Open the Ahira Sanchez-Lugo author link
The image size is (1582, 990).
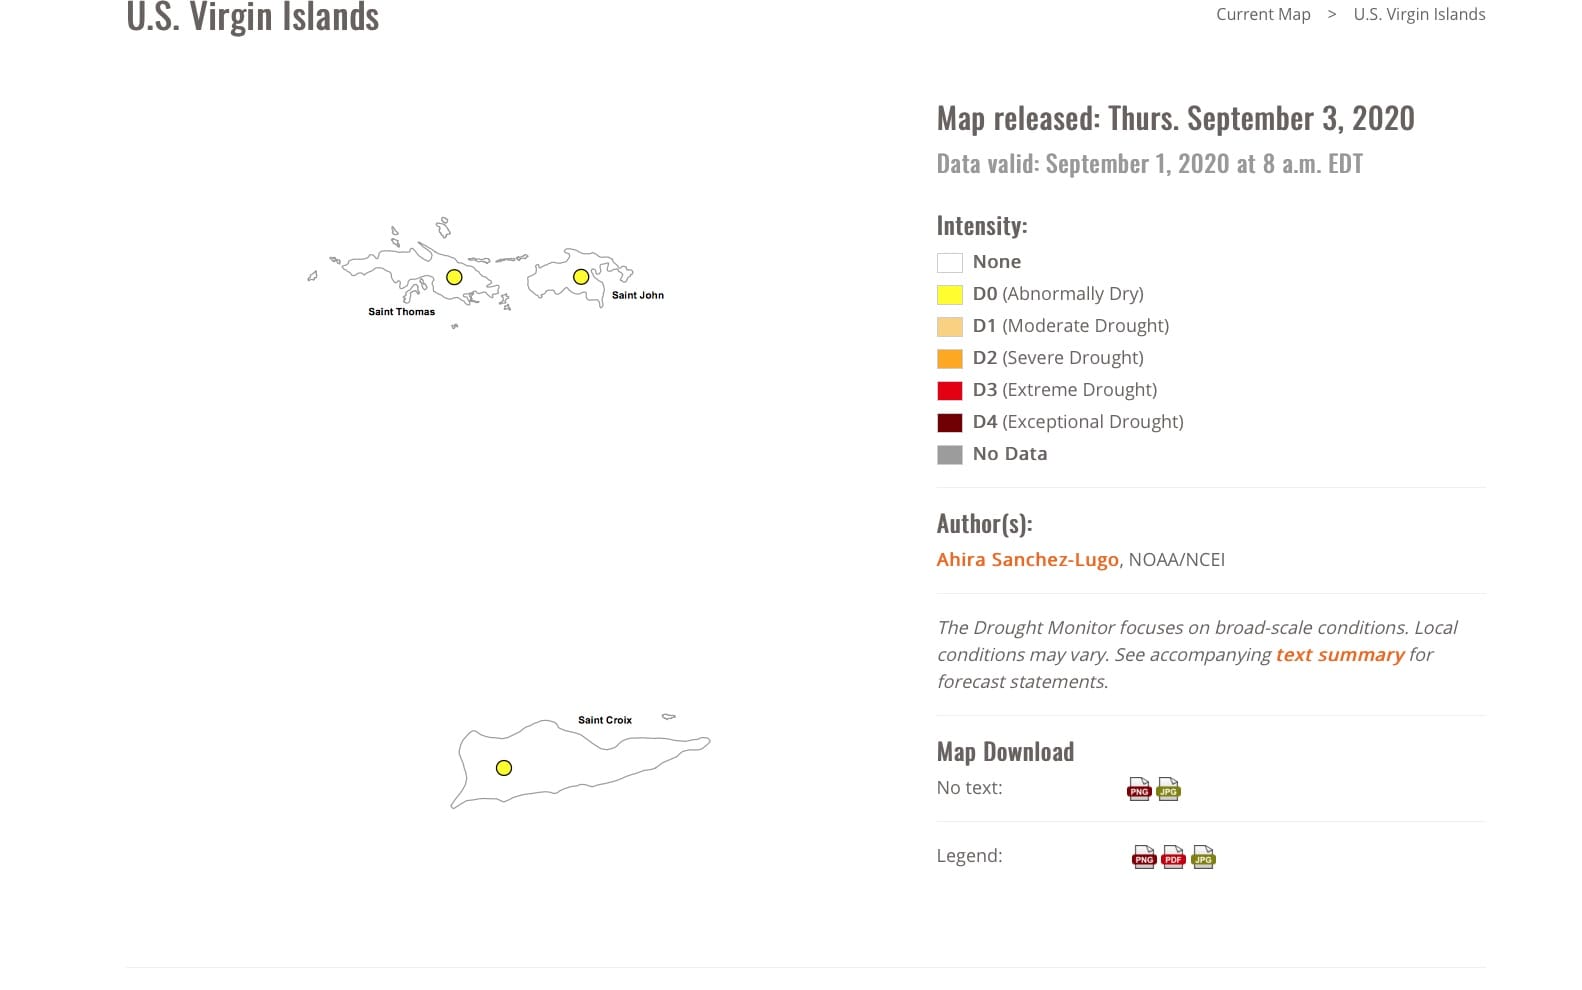1027,559
